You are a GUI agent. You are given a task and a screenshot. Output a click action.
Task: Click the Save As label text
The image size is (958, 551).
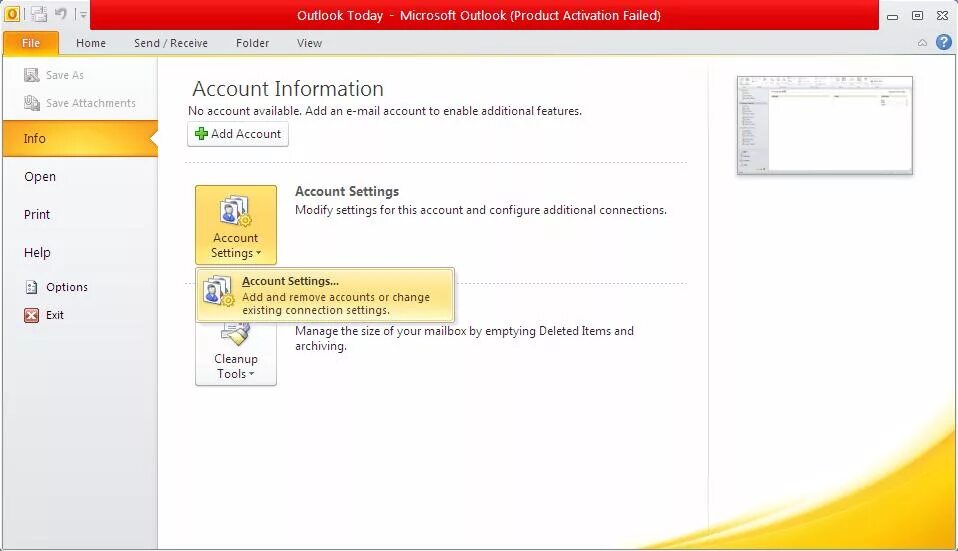pyautogui.click(x=65, y=75)
